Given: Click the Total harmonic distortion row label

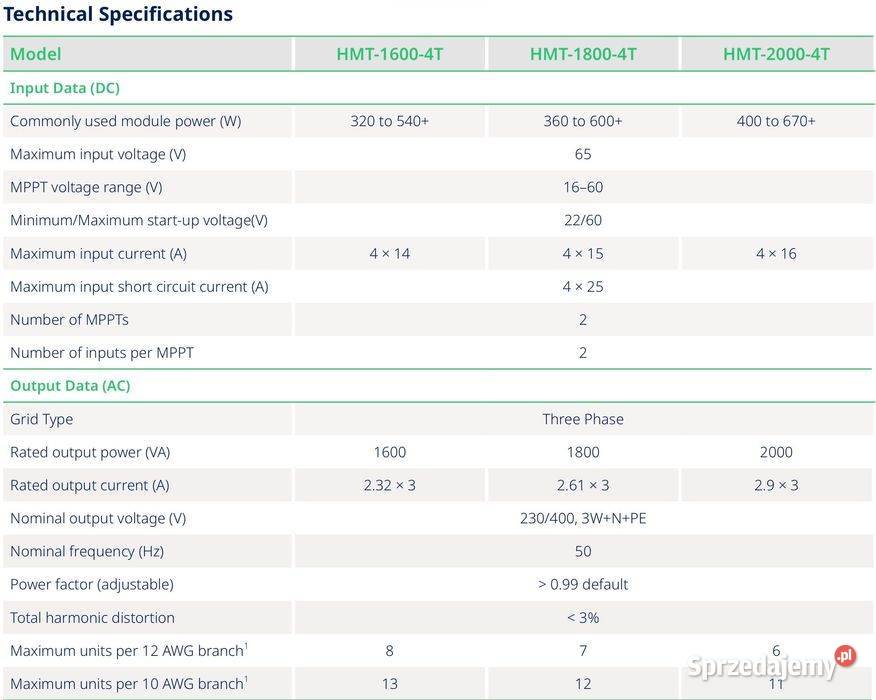Looking at the screenshot, I should [x=92, y=618].
